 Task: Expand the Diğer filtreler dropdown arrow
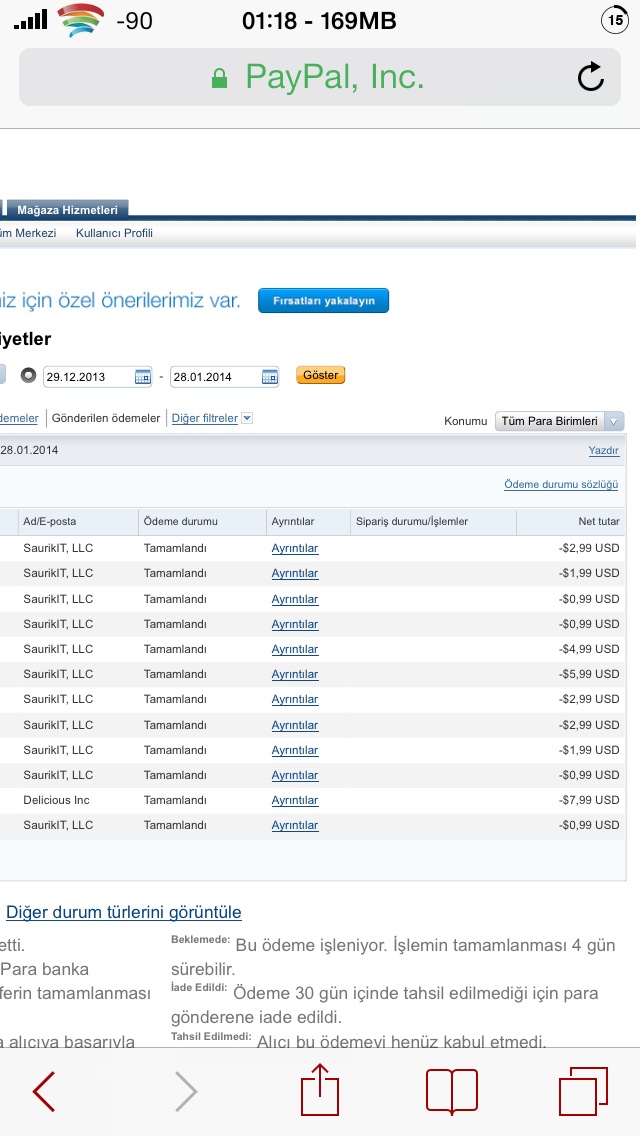click(x=246, y=418)
